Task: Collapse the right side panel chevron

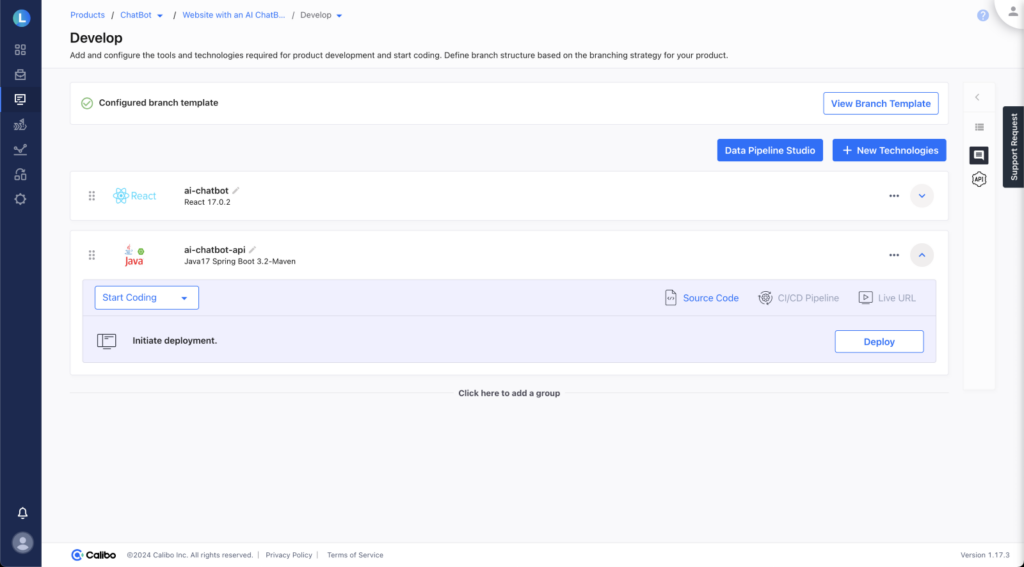Action: 978,97
